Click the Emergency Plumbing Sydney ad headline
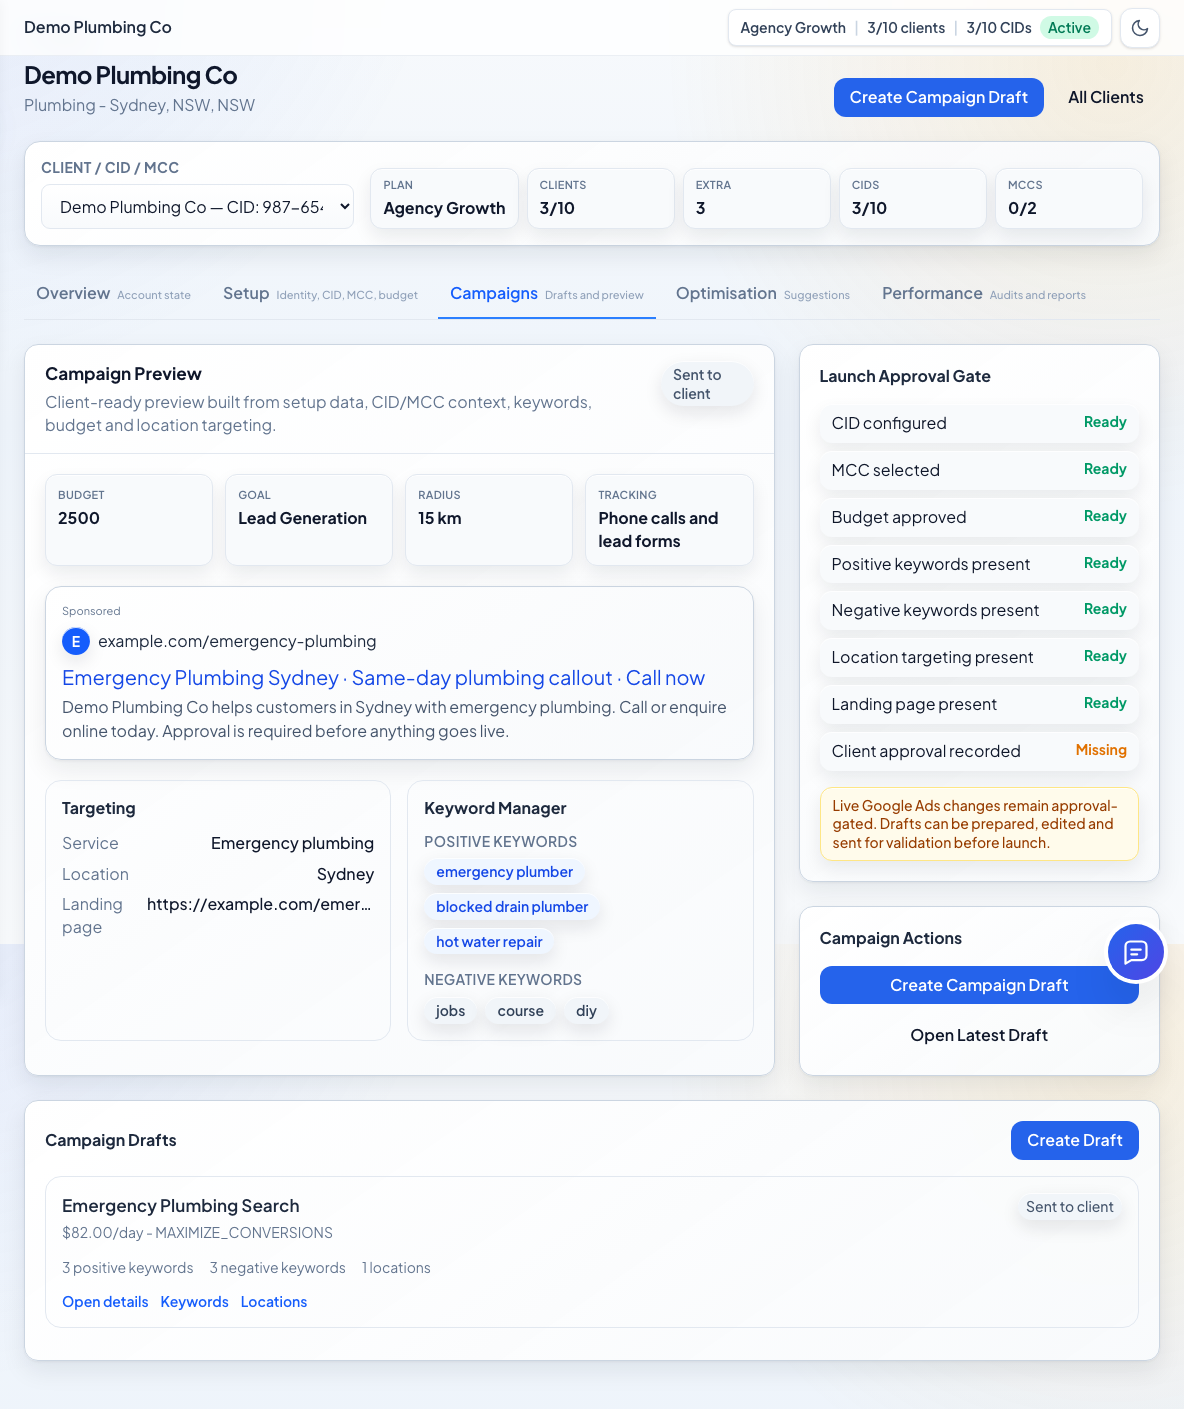This screenshot has width=1184, height=1409. (x=383, y=678)
